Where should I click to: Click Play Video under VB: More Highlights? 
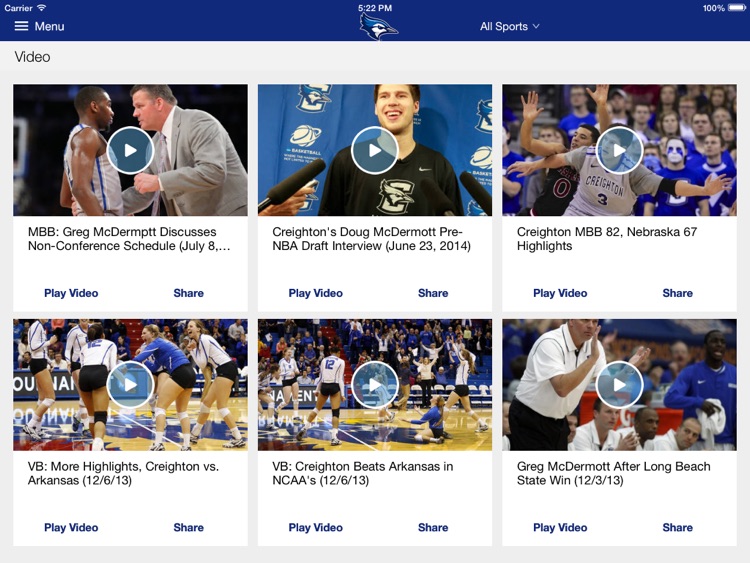pyautogui.click(x=71, y=528)
